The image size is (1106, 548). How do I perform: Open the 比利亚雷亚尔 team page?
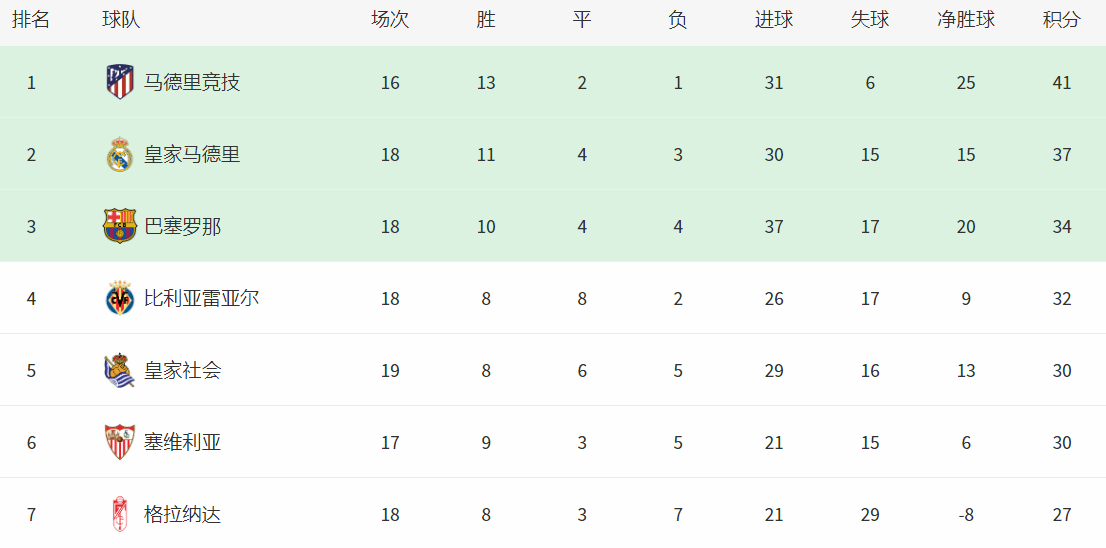[201, 299]
